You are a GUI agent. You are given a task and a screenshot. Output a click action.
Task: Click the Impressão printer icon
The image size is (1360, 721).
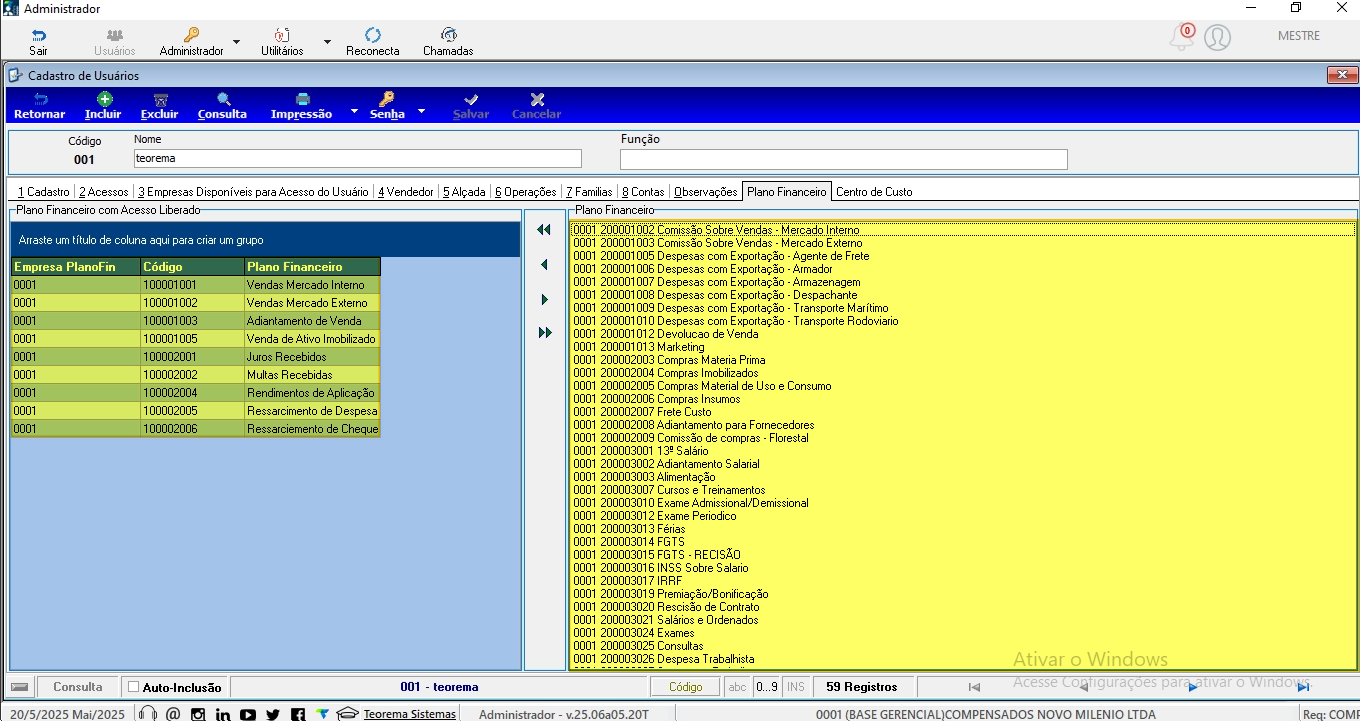pos(302,99)
